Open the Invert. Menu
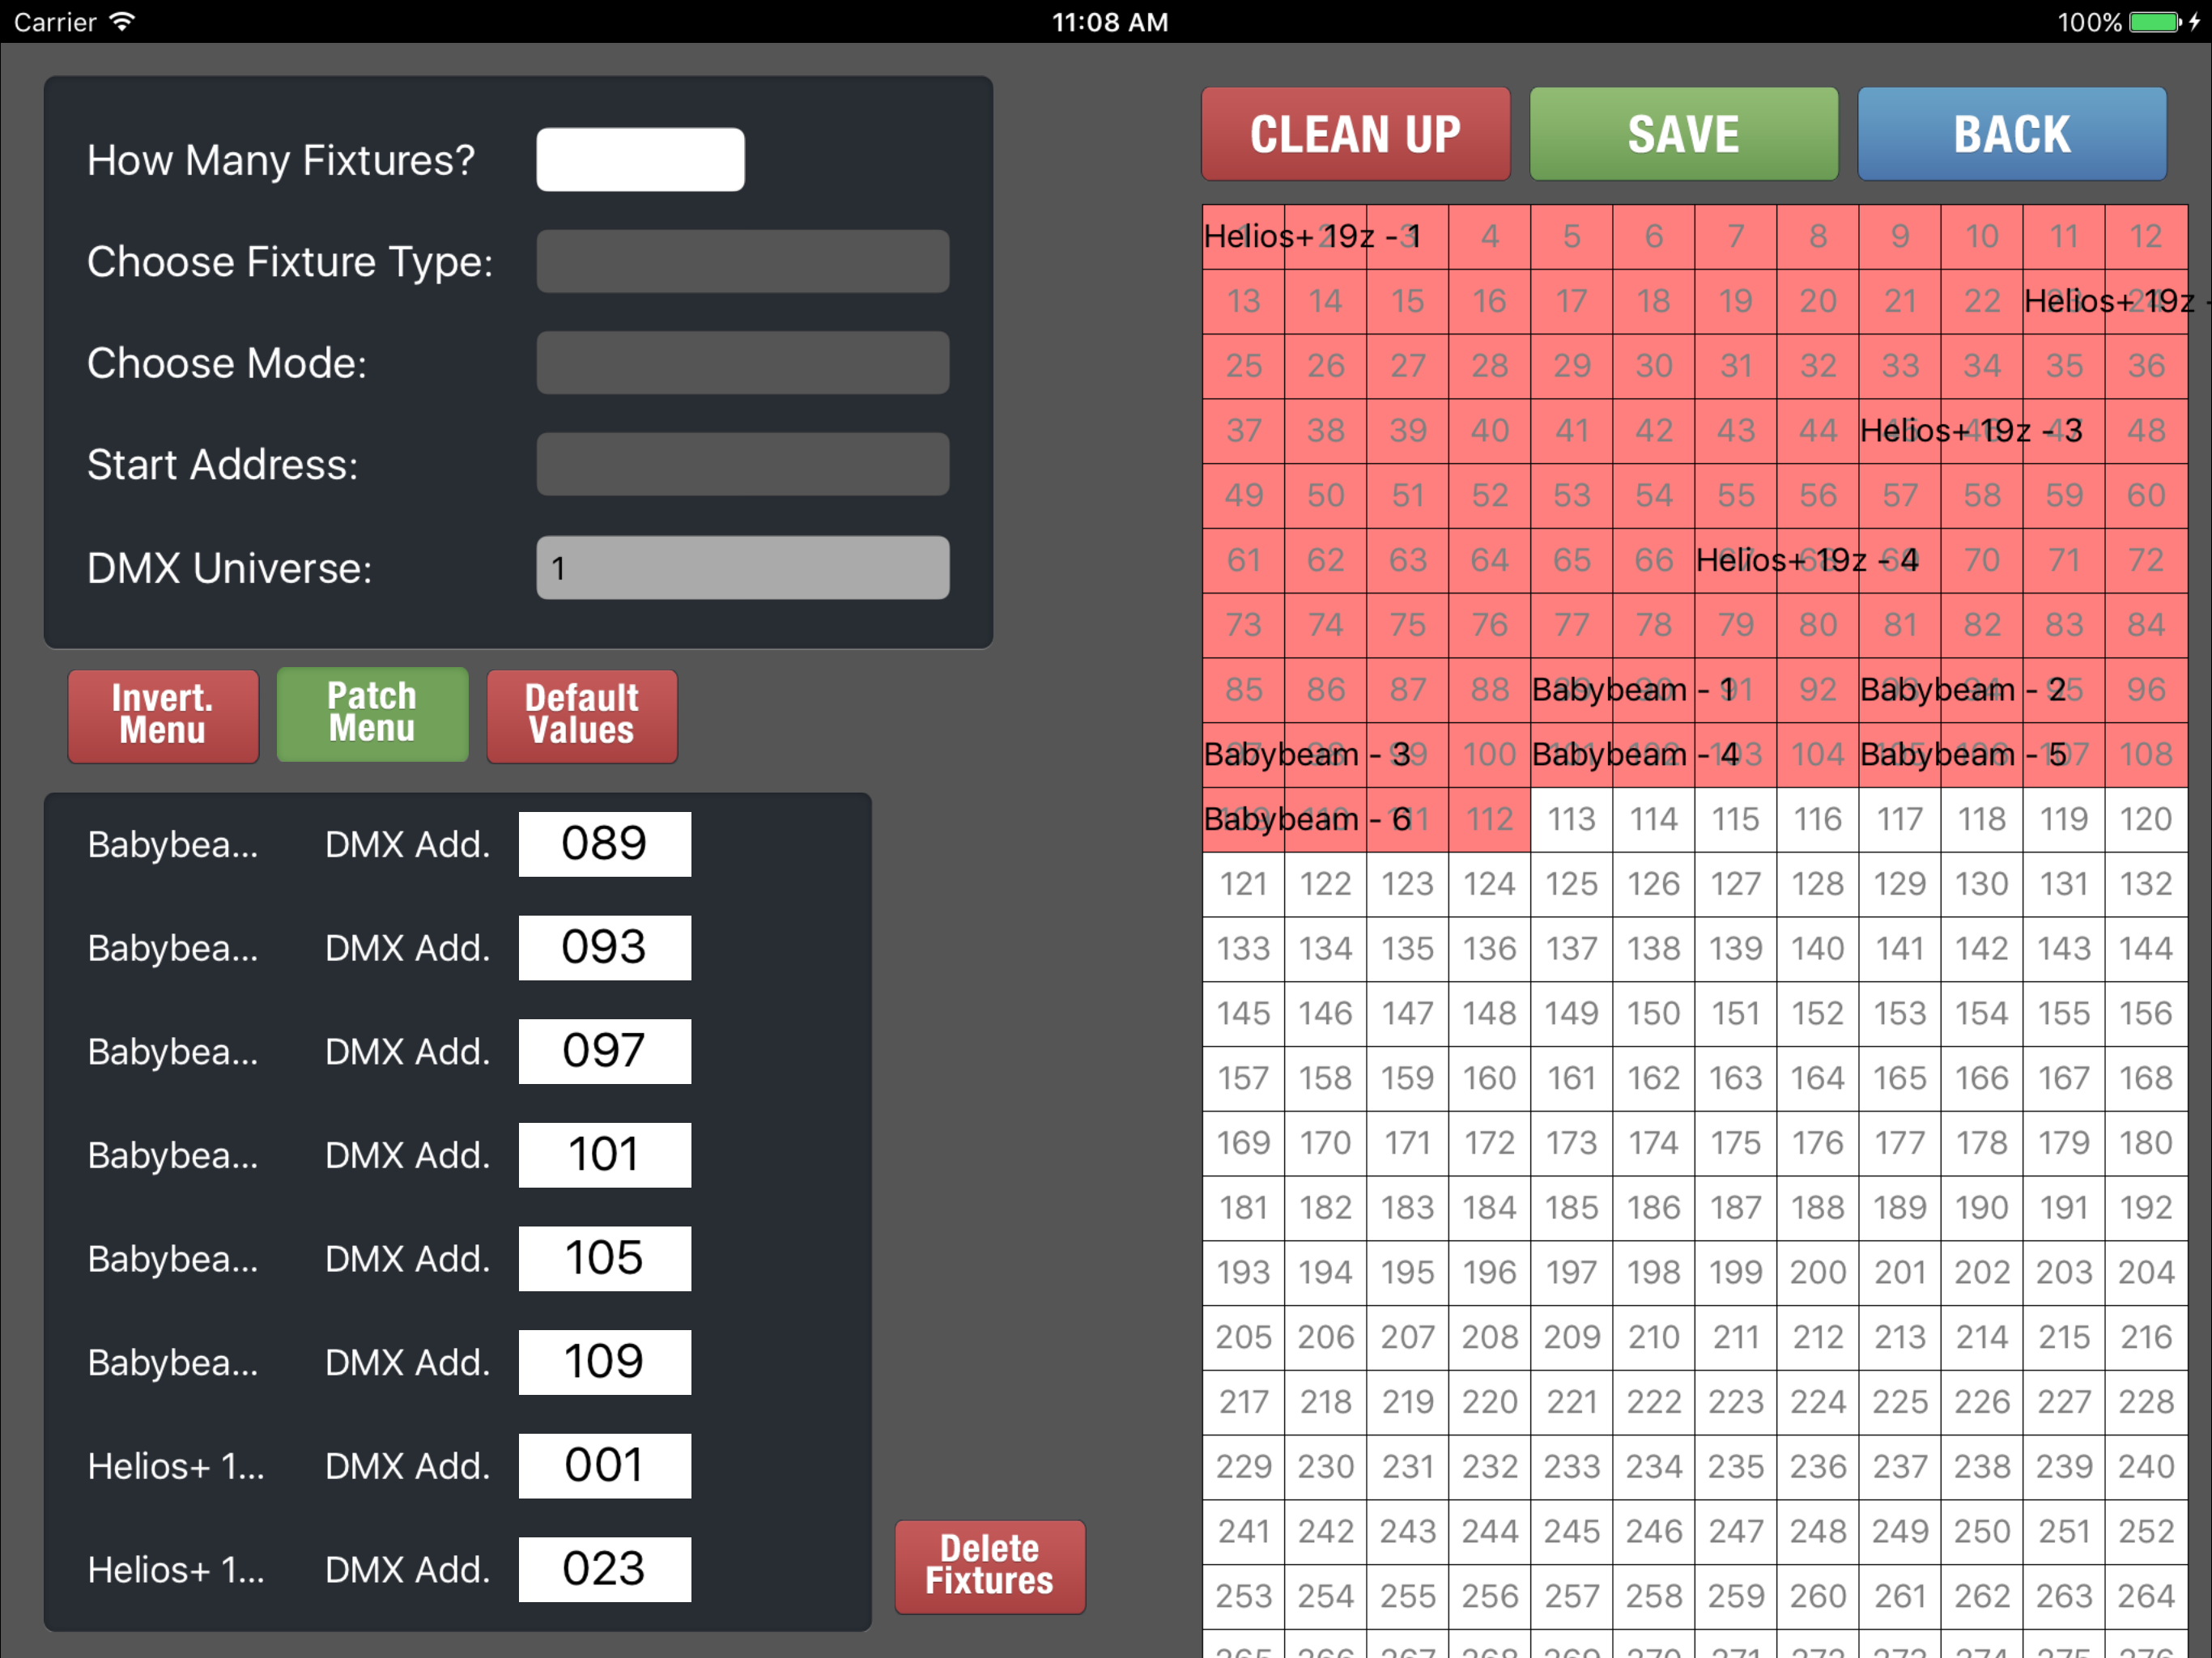The height and width of the screenshot is (1658, 2212). [x=163, y=715]
